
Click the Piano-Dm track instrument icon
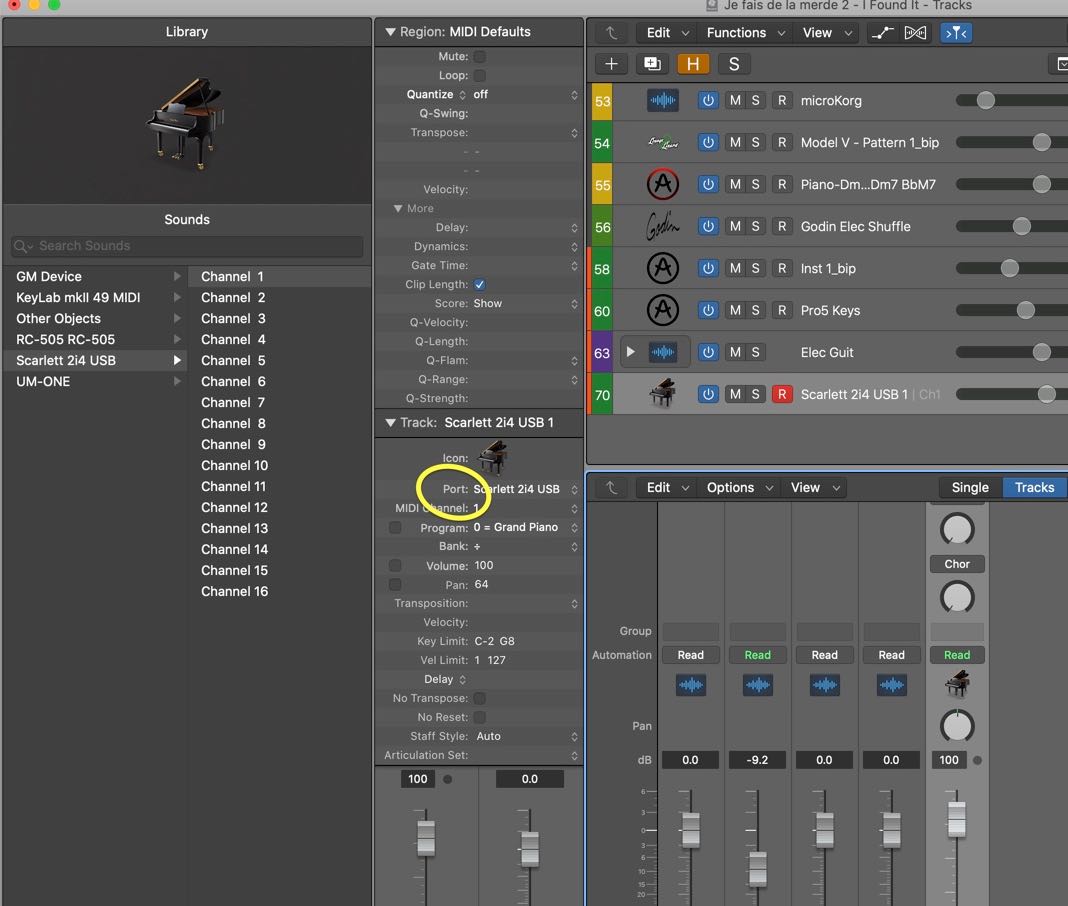click(x=662, y=185)
